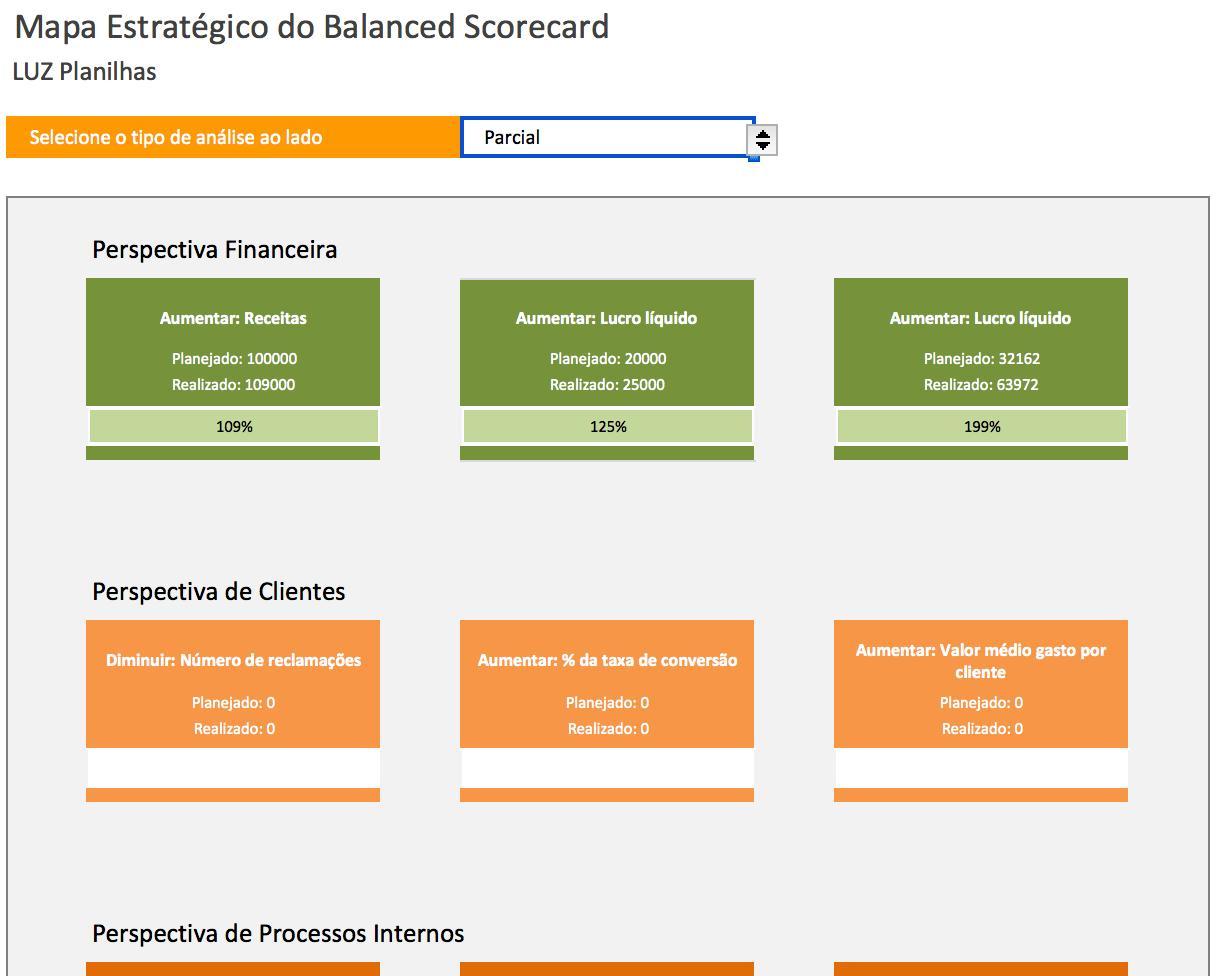Select the 125% progress bar

[x=607, y=426]
